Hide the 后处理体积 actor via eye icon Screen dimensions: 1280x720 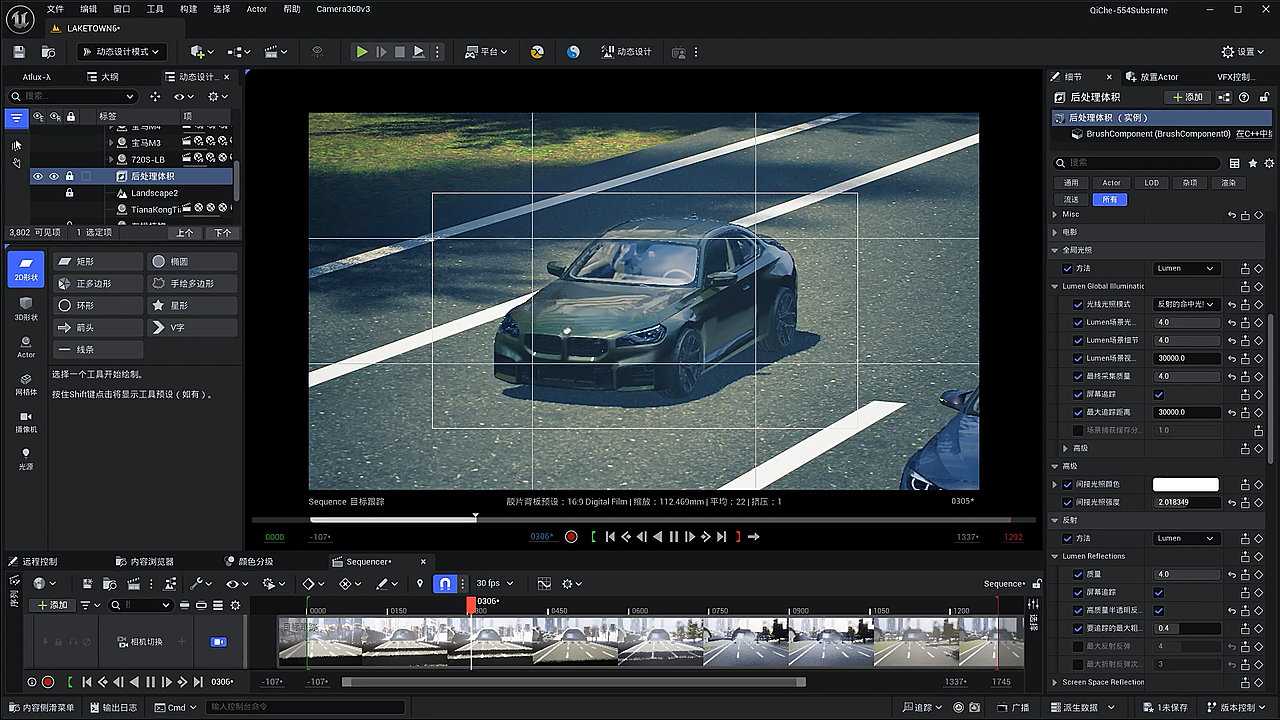[38, 176]
